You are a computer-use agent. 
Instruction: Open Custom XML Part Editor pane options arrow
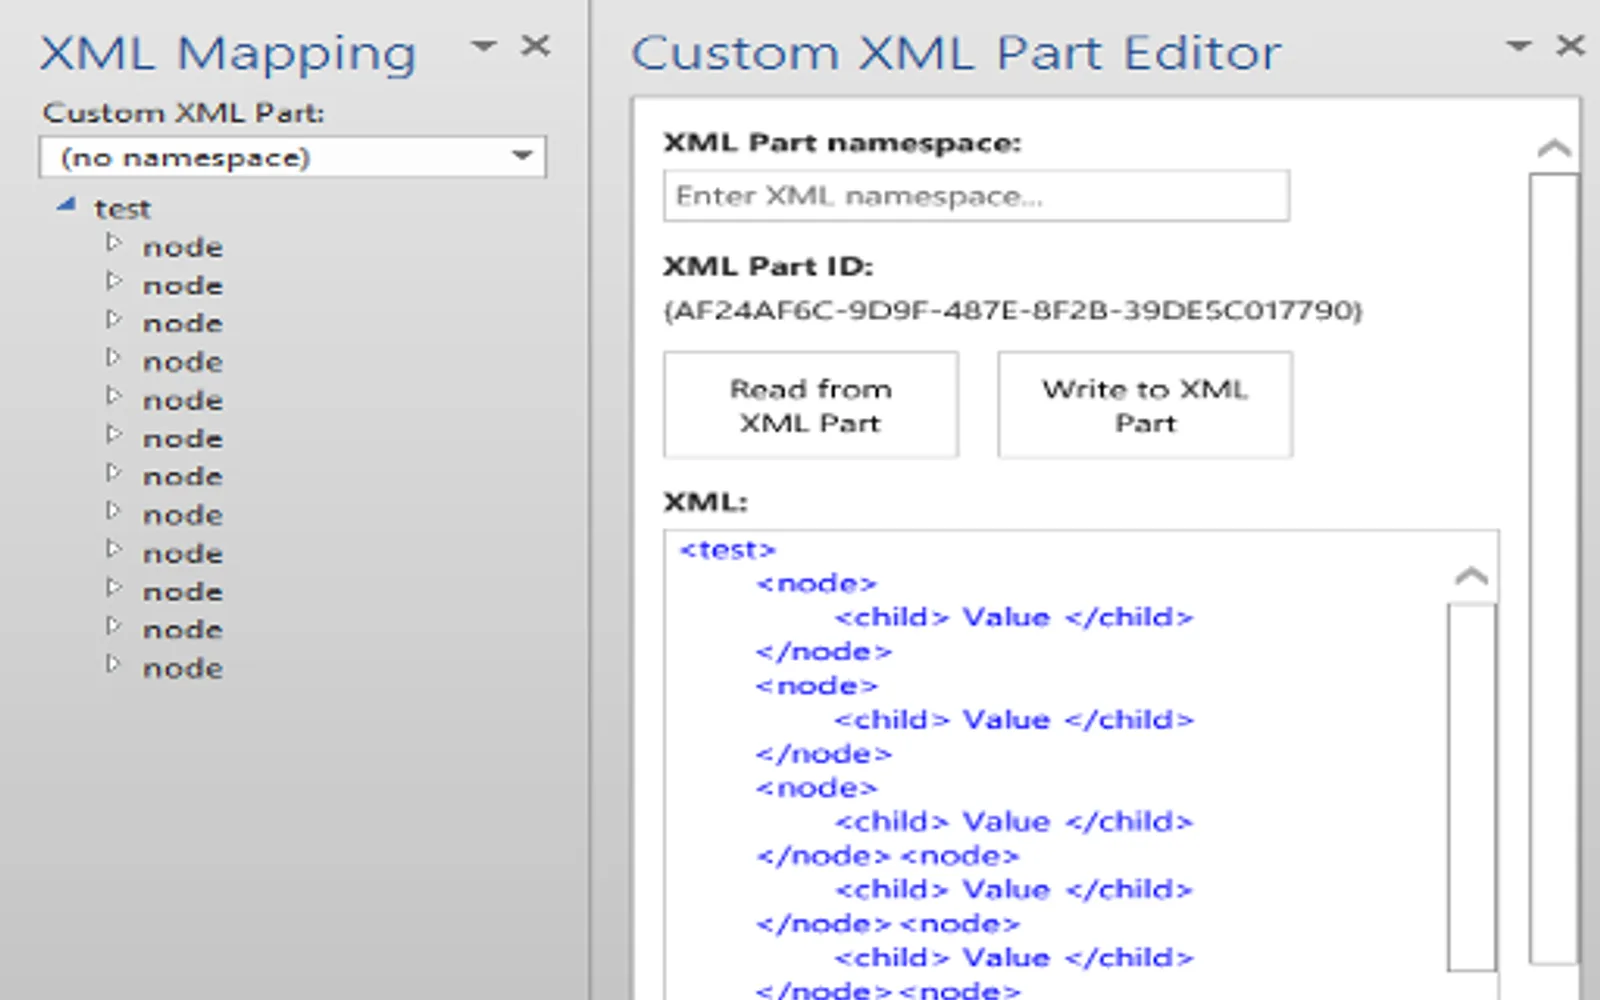1519,46
